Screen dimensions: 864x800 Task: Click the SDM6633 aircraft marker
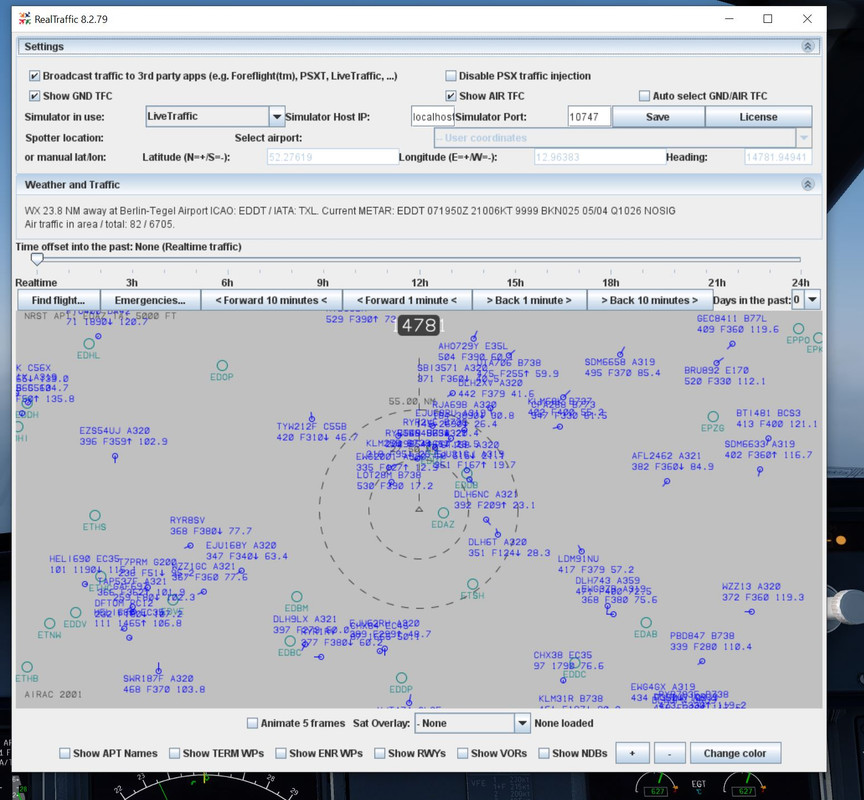[760, 470]
